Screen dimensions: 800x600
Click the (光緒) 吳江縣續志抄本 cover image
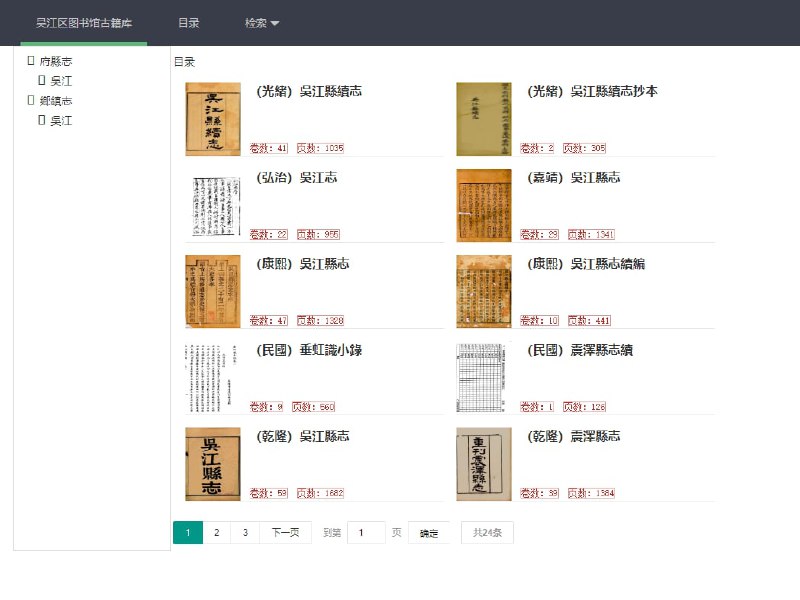click(x=484, y=119)
